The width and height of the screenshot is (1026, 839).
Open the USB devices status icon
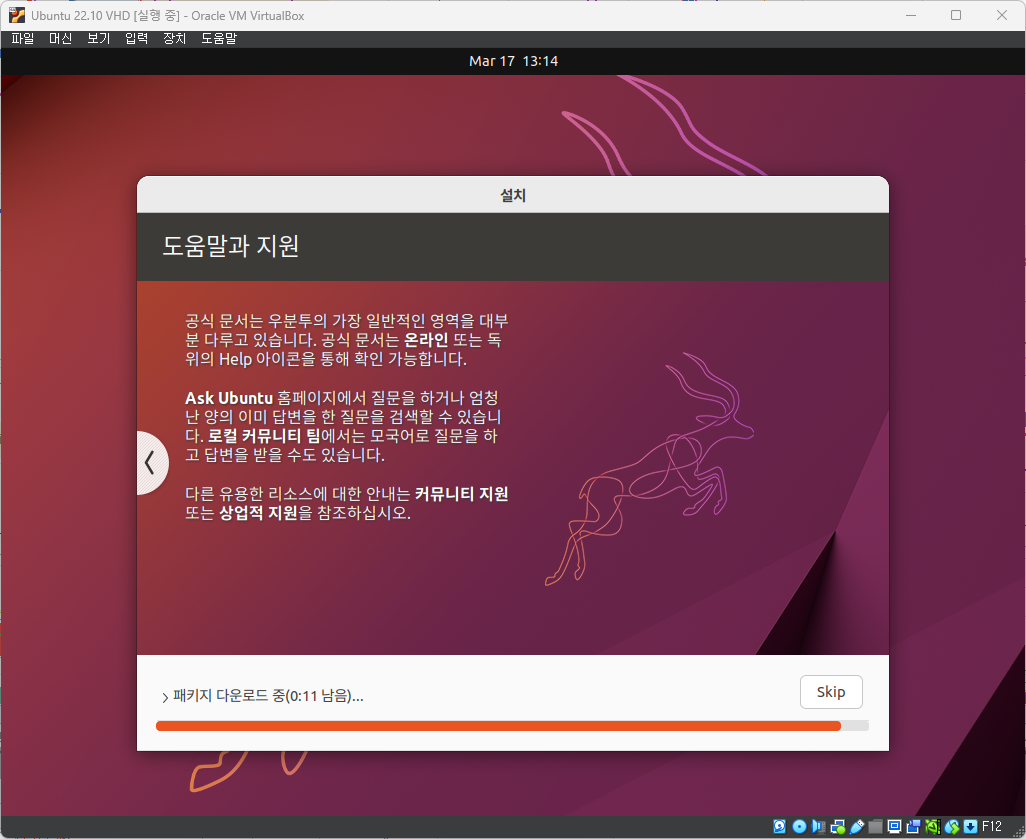click(x=856, y=827)
